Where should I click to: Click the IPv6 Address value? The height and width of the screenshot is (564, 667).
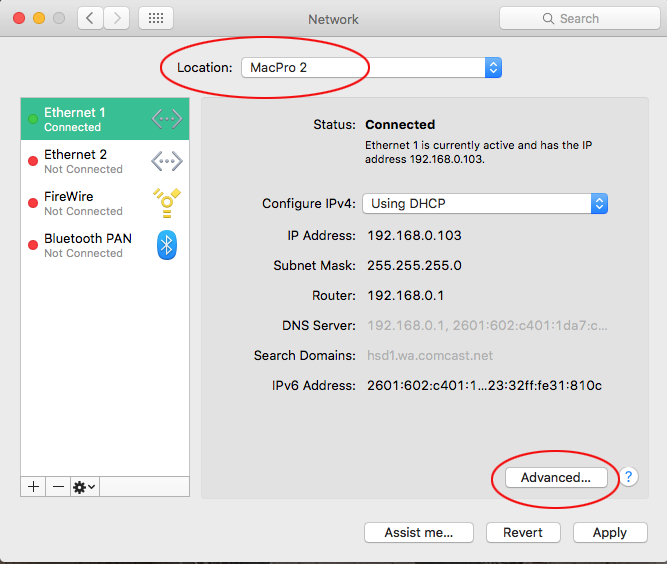[x=485, y=385]
